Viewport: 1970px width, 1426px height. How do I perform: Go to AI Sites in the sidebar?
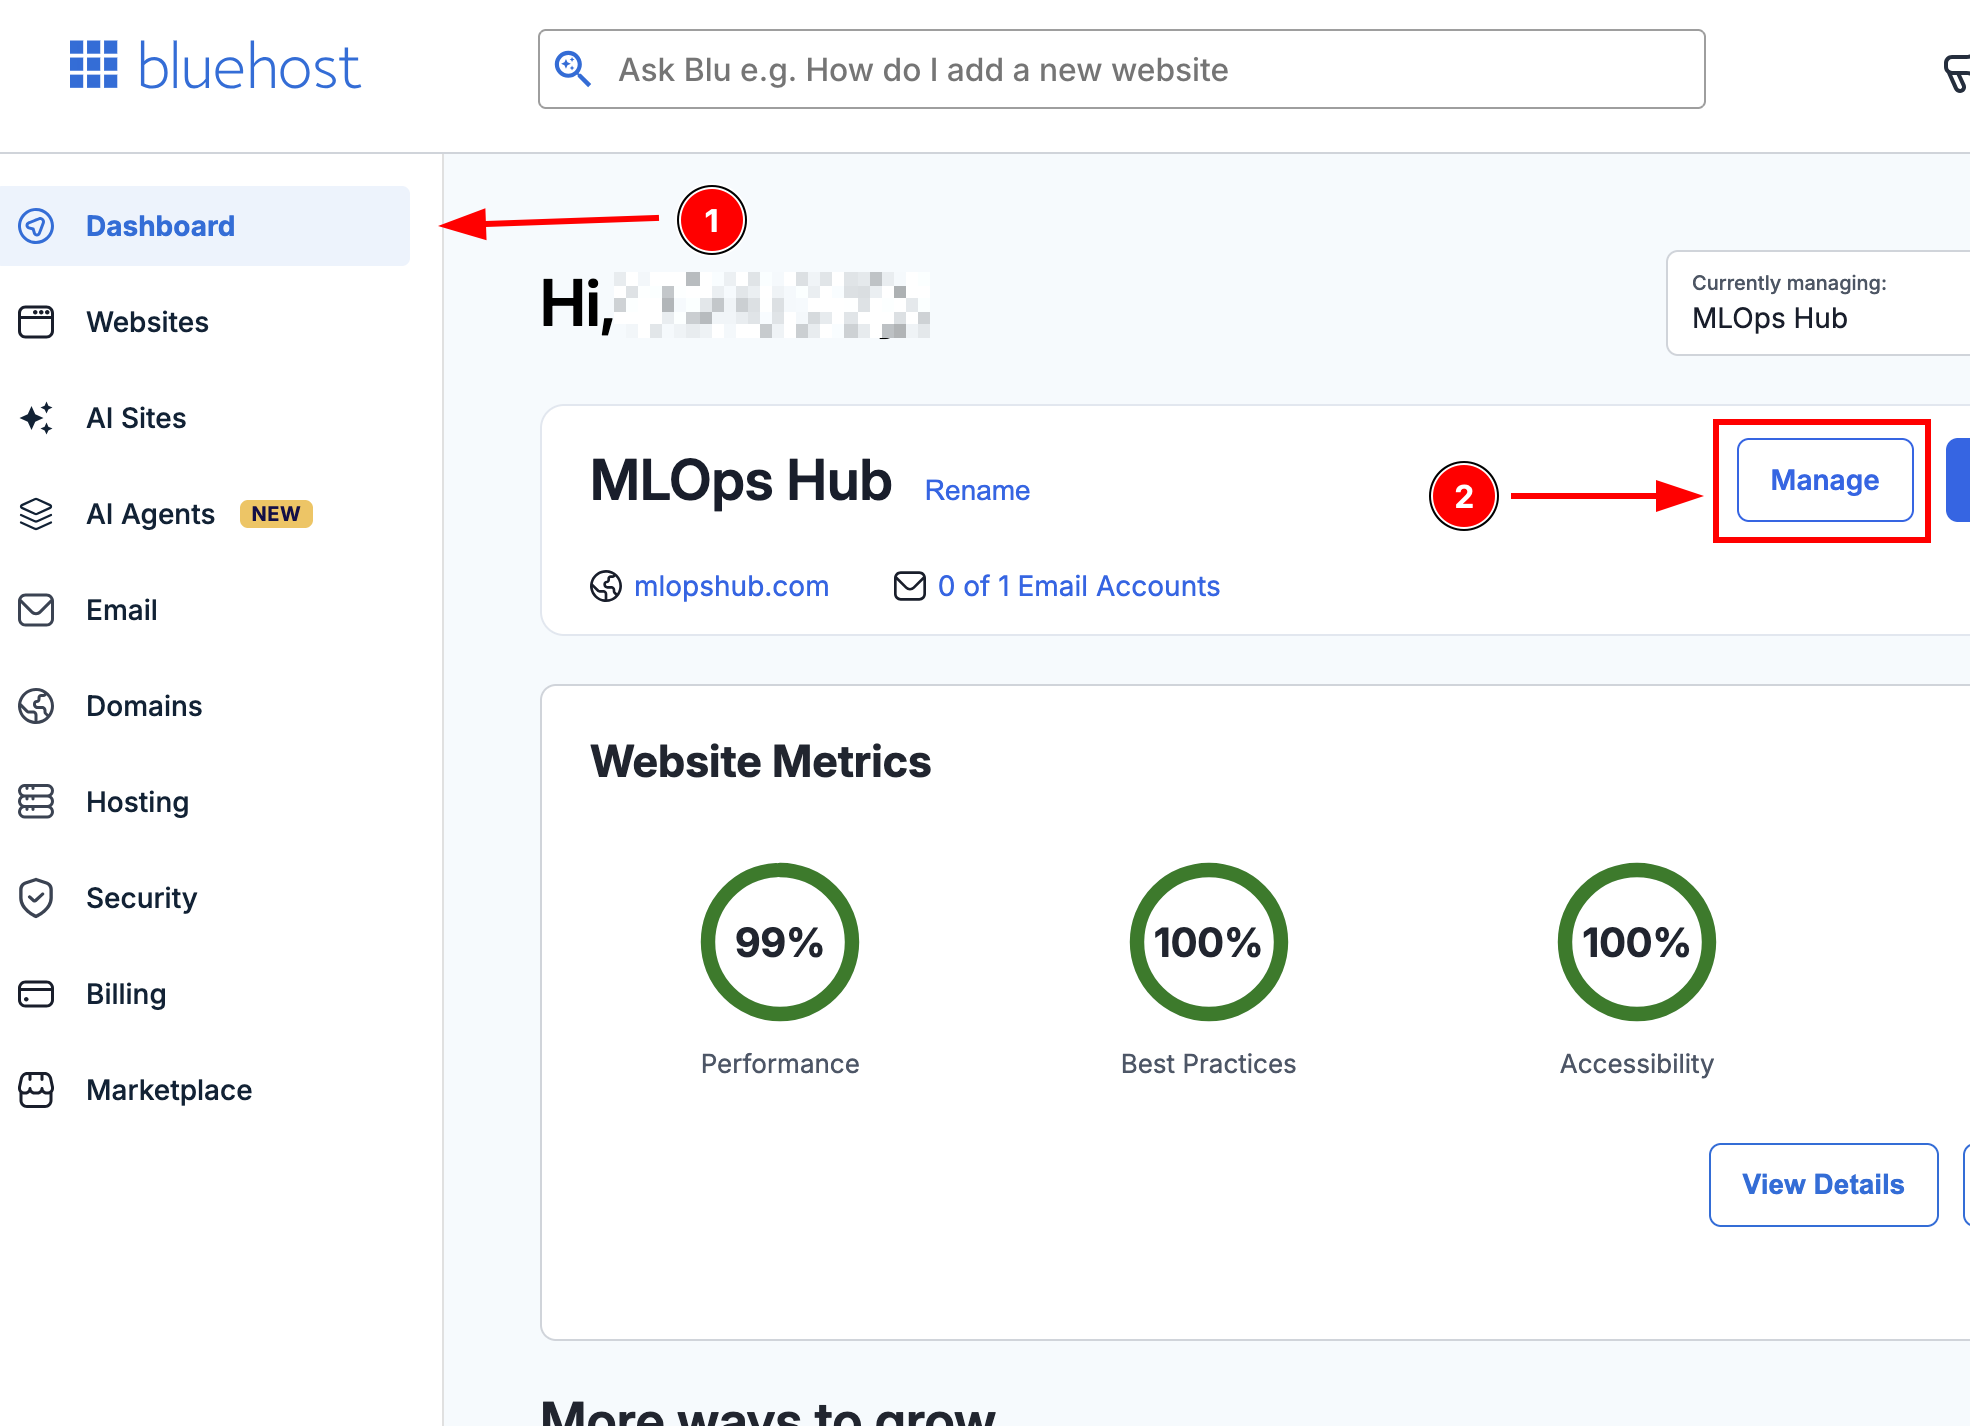click(x=136, y=418)
